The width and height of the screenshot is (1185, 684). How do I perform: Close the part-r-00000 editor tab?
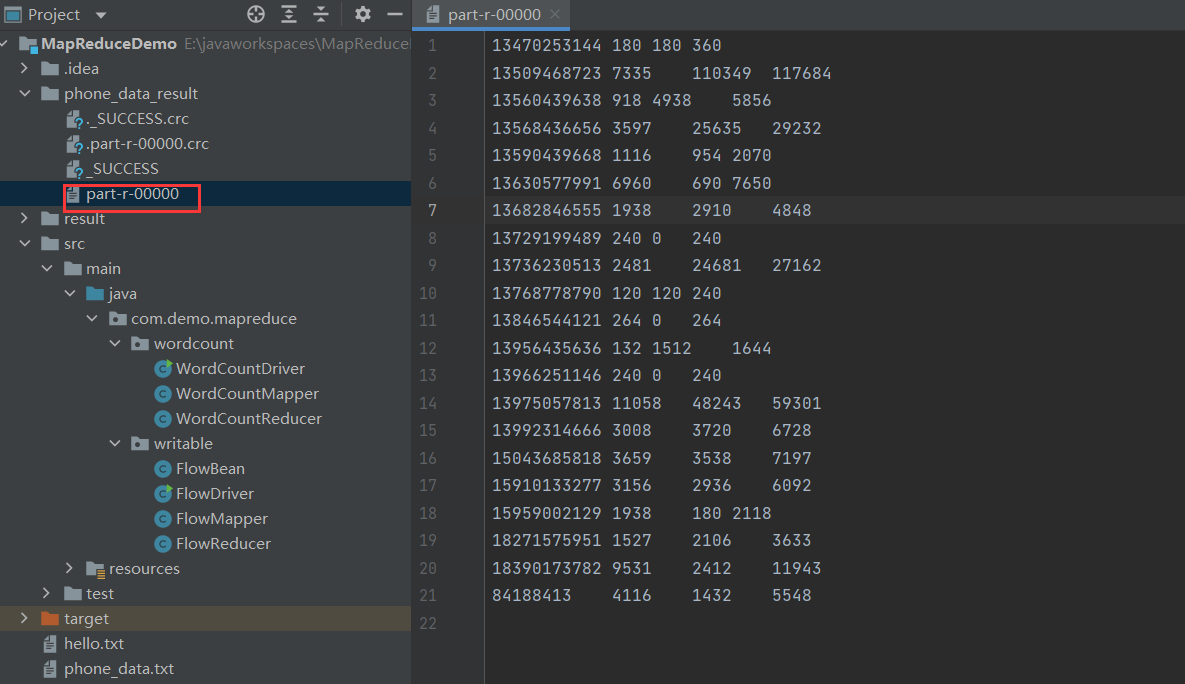click(555, 14)
